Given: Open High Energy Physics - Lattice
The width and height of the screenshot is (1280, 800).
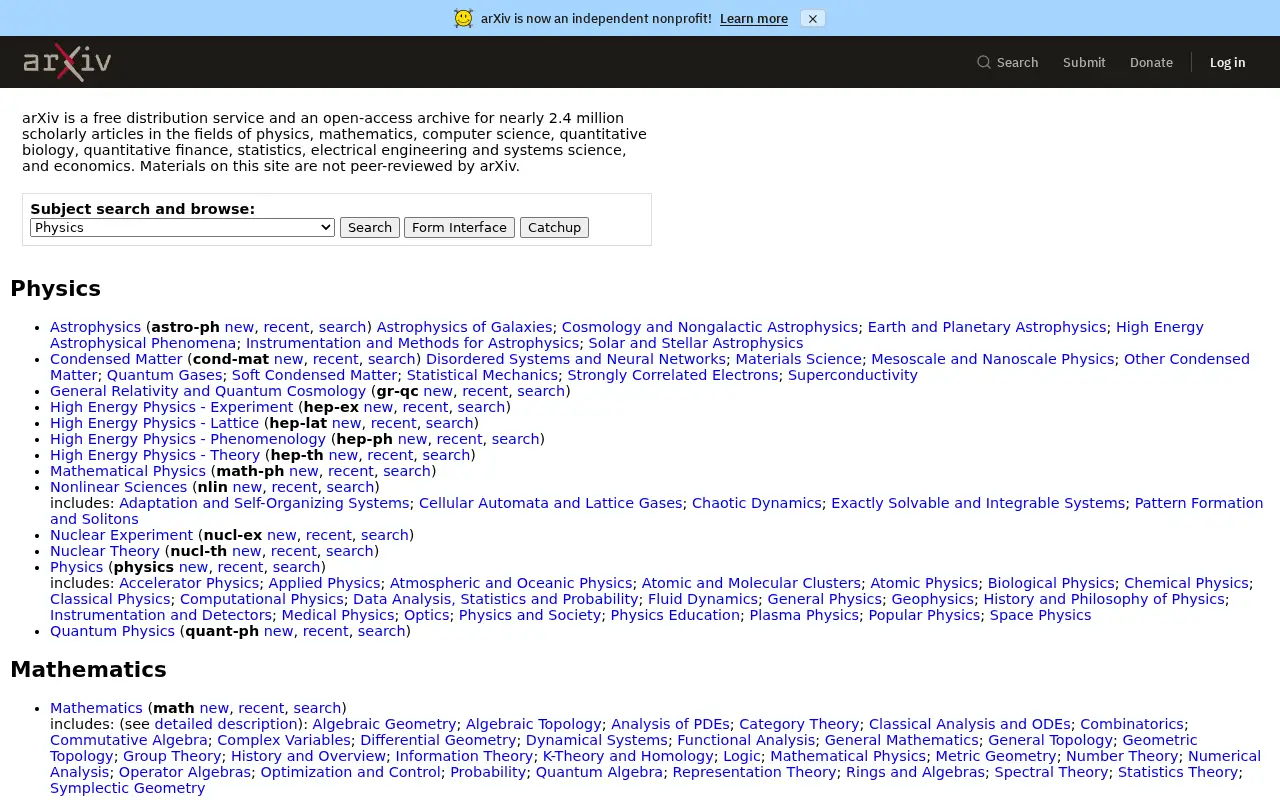Looking at the screenshot, I should [154, 423].
